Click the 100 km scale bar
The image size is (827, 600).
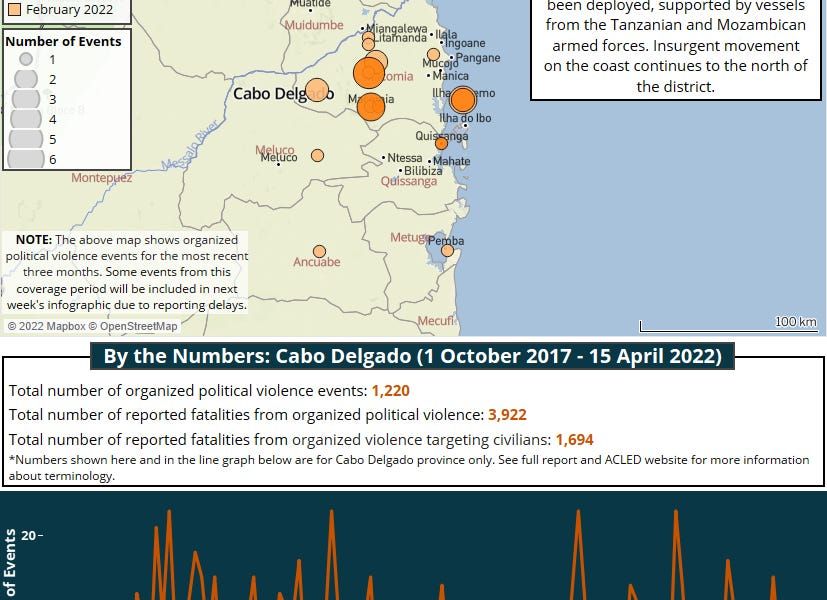tap(728, 324)
